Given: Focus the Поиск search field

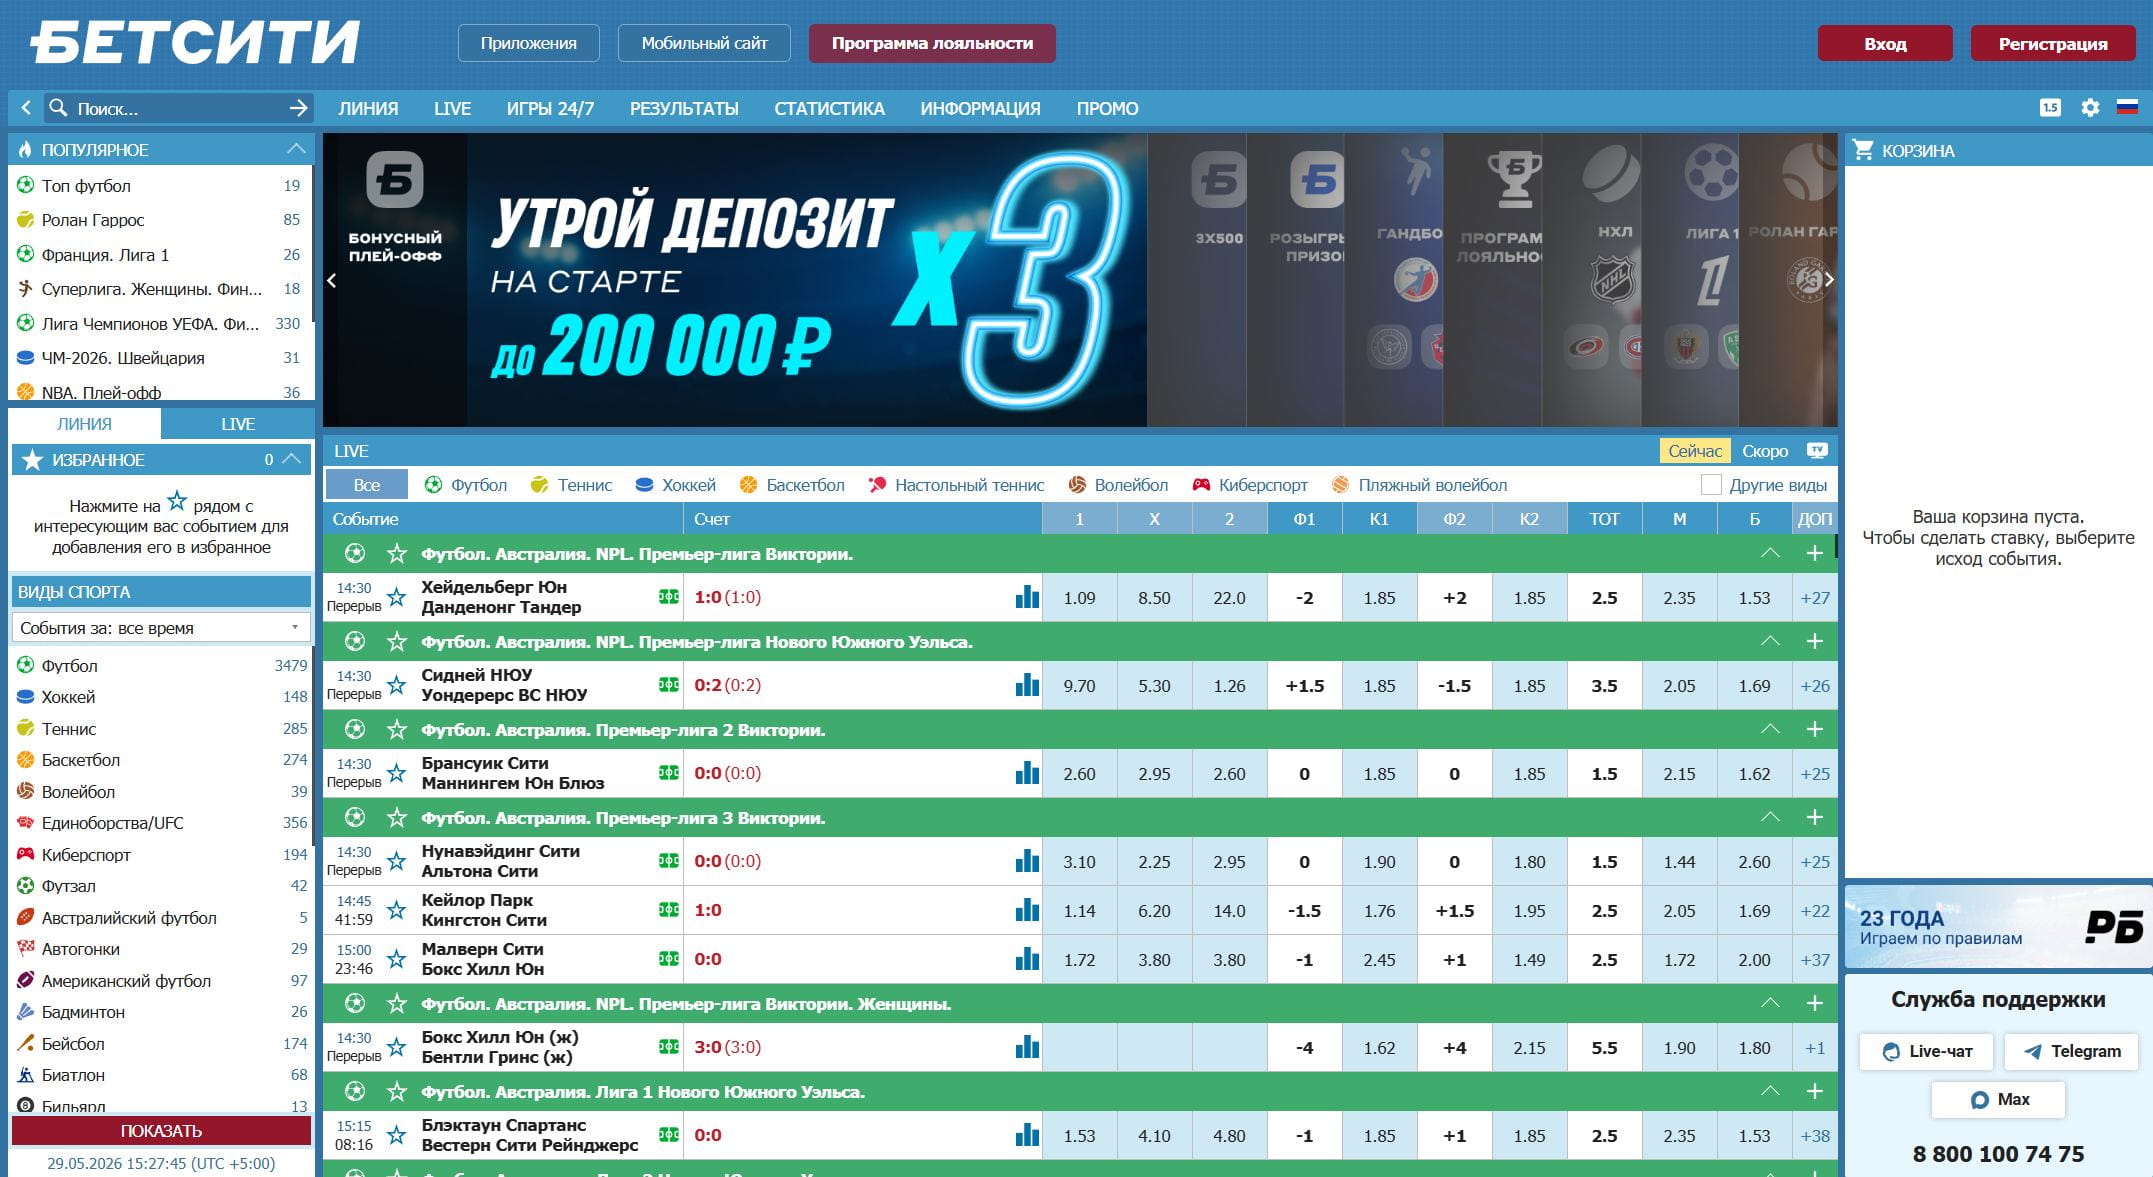Looking at the screenshot, I should 180,108.
